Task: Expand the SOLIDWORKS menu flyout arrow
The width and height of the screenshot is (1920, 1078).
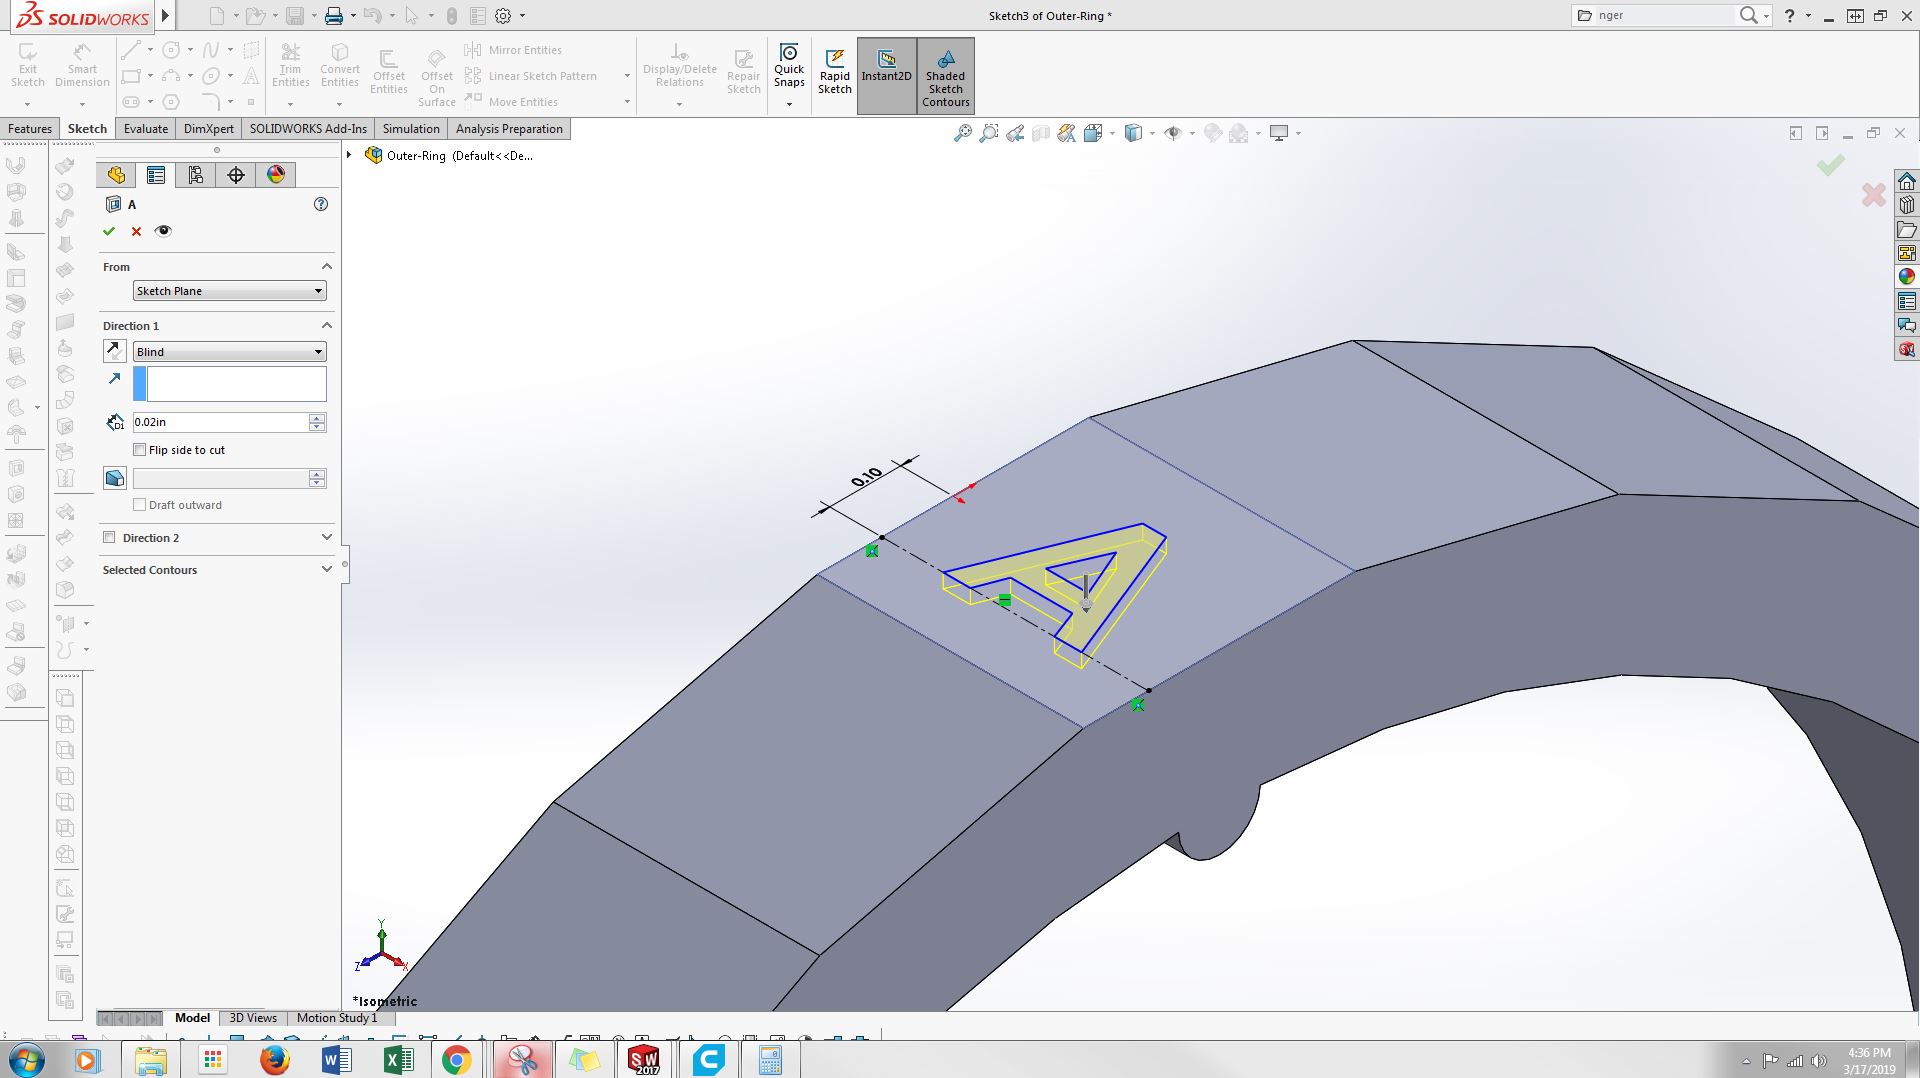Action: (x=166, y=16)
